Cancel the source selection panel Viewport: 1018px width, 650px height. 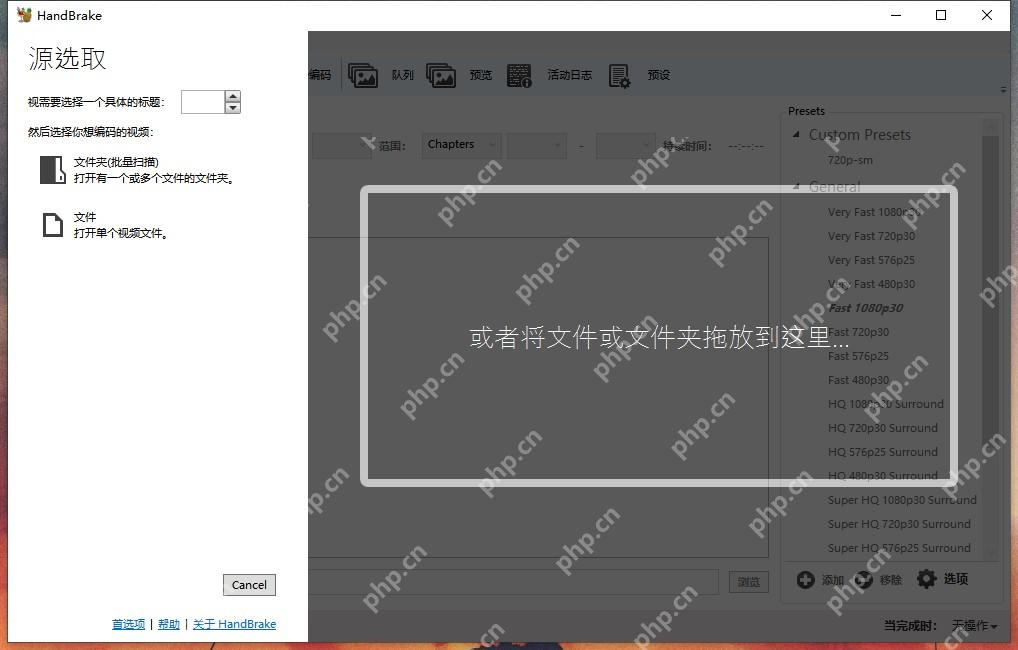coord(249,585)
